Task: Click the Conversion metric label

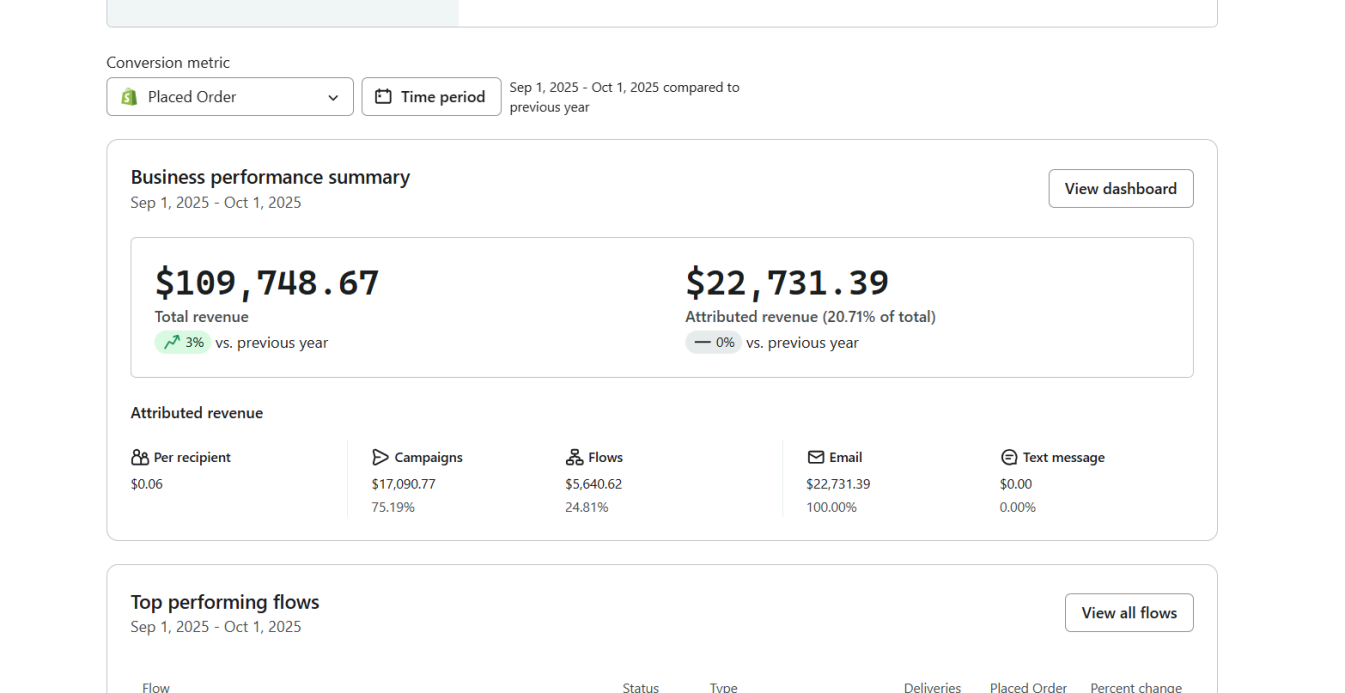Action: 168,63
